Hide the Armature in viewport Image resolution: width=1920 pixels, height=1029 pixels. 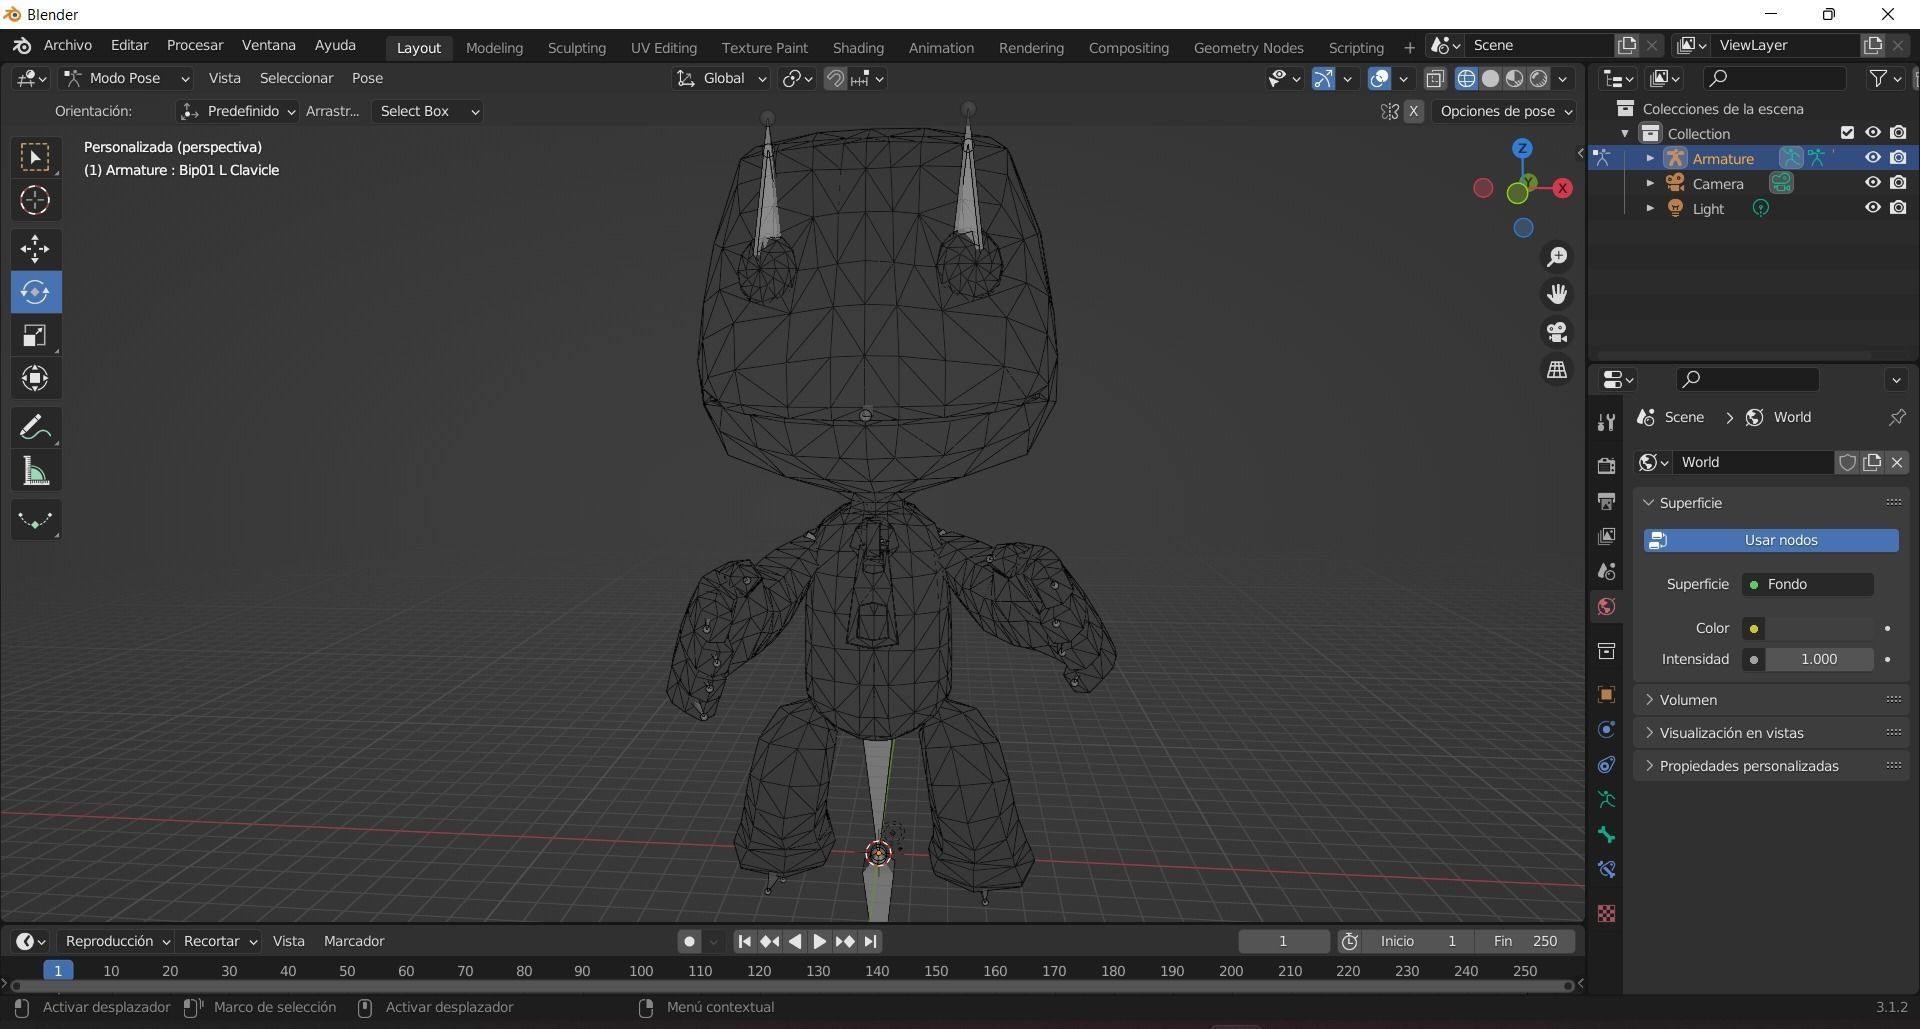click(1872, 158)
